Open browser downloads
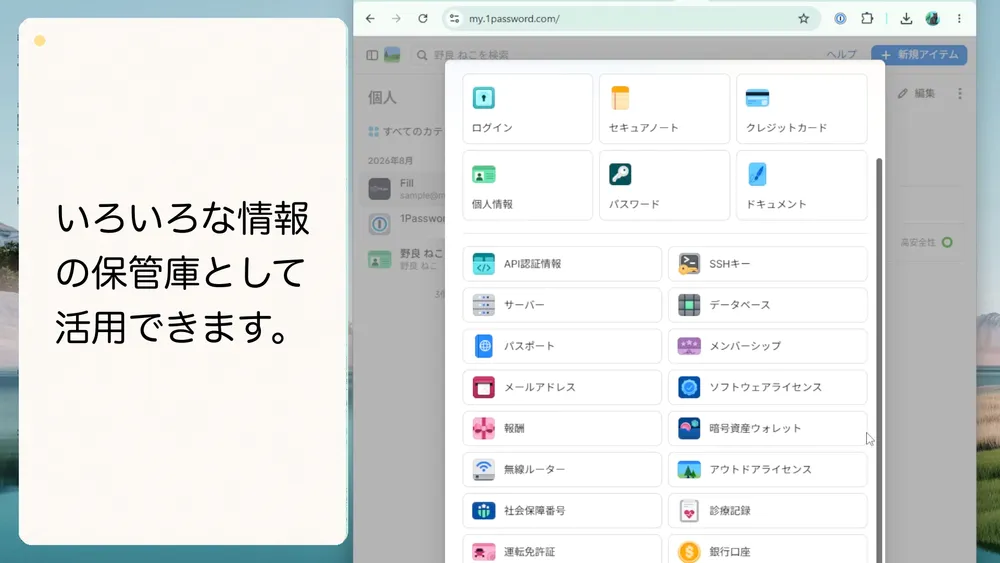This screenshot has height=563, width=1000. (x=906, y=18)
